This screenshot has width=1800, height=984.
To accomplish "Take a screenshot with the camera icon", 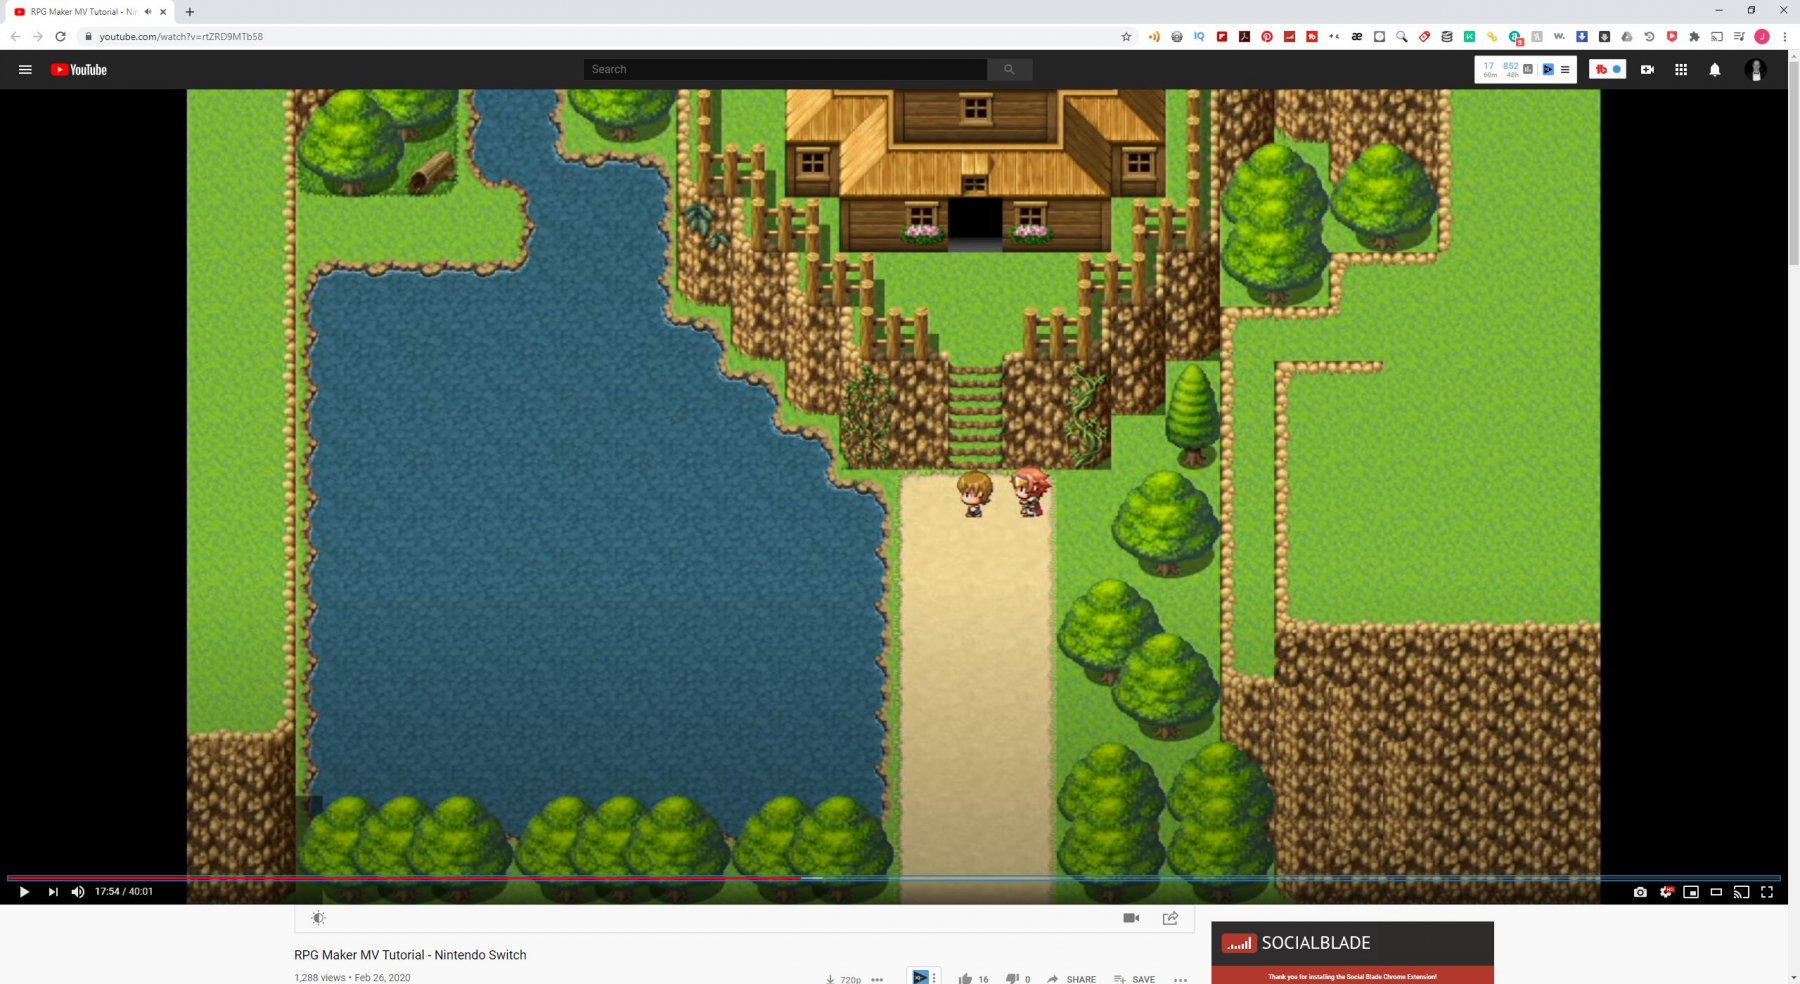I will (1640, 892).
